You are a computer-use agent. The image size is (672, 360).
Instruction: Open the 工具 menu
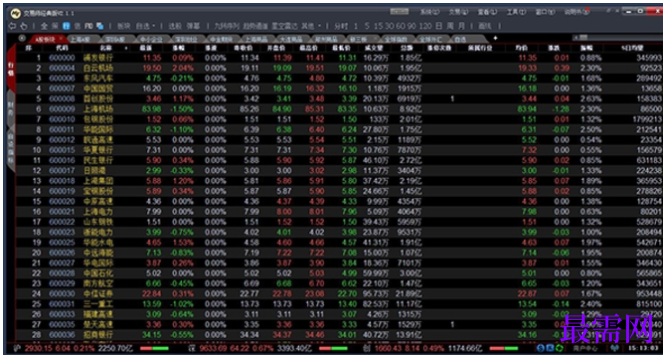516,12
